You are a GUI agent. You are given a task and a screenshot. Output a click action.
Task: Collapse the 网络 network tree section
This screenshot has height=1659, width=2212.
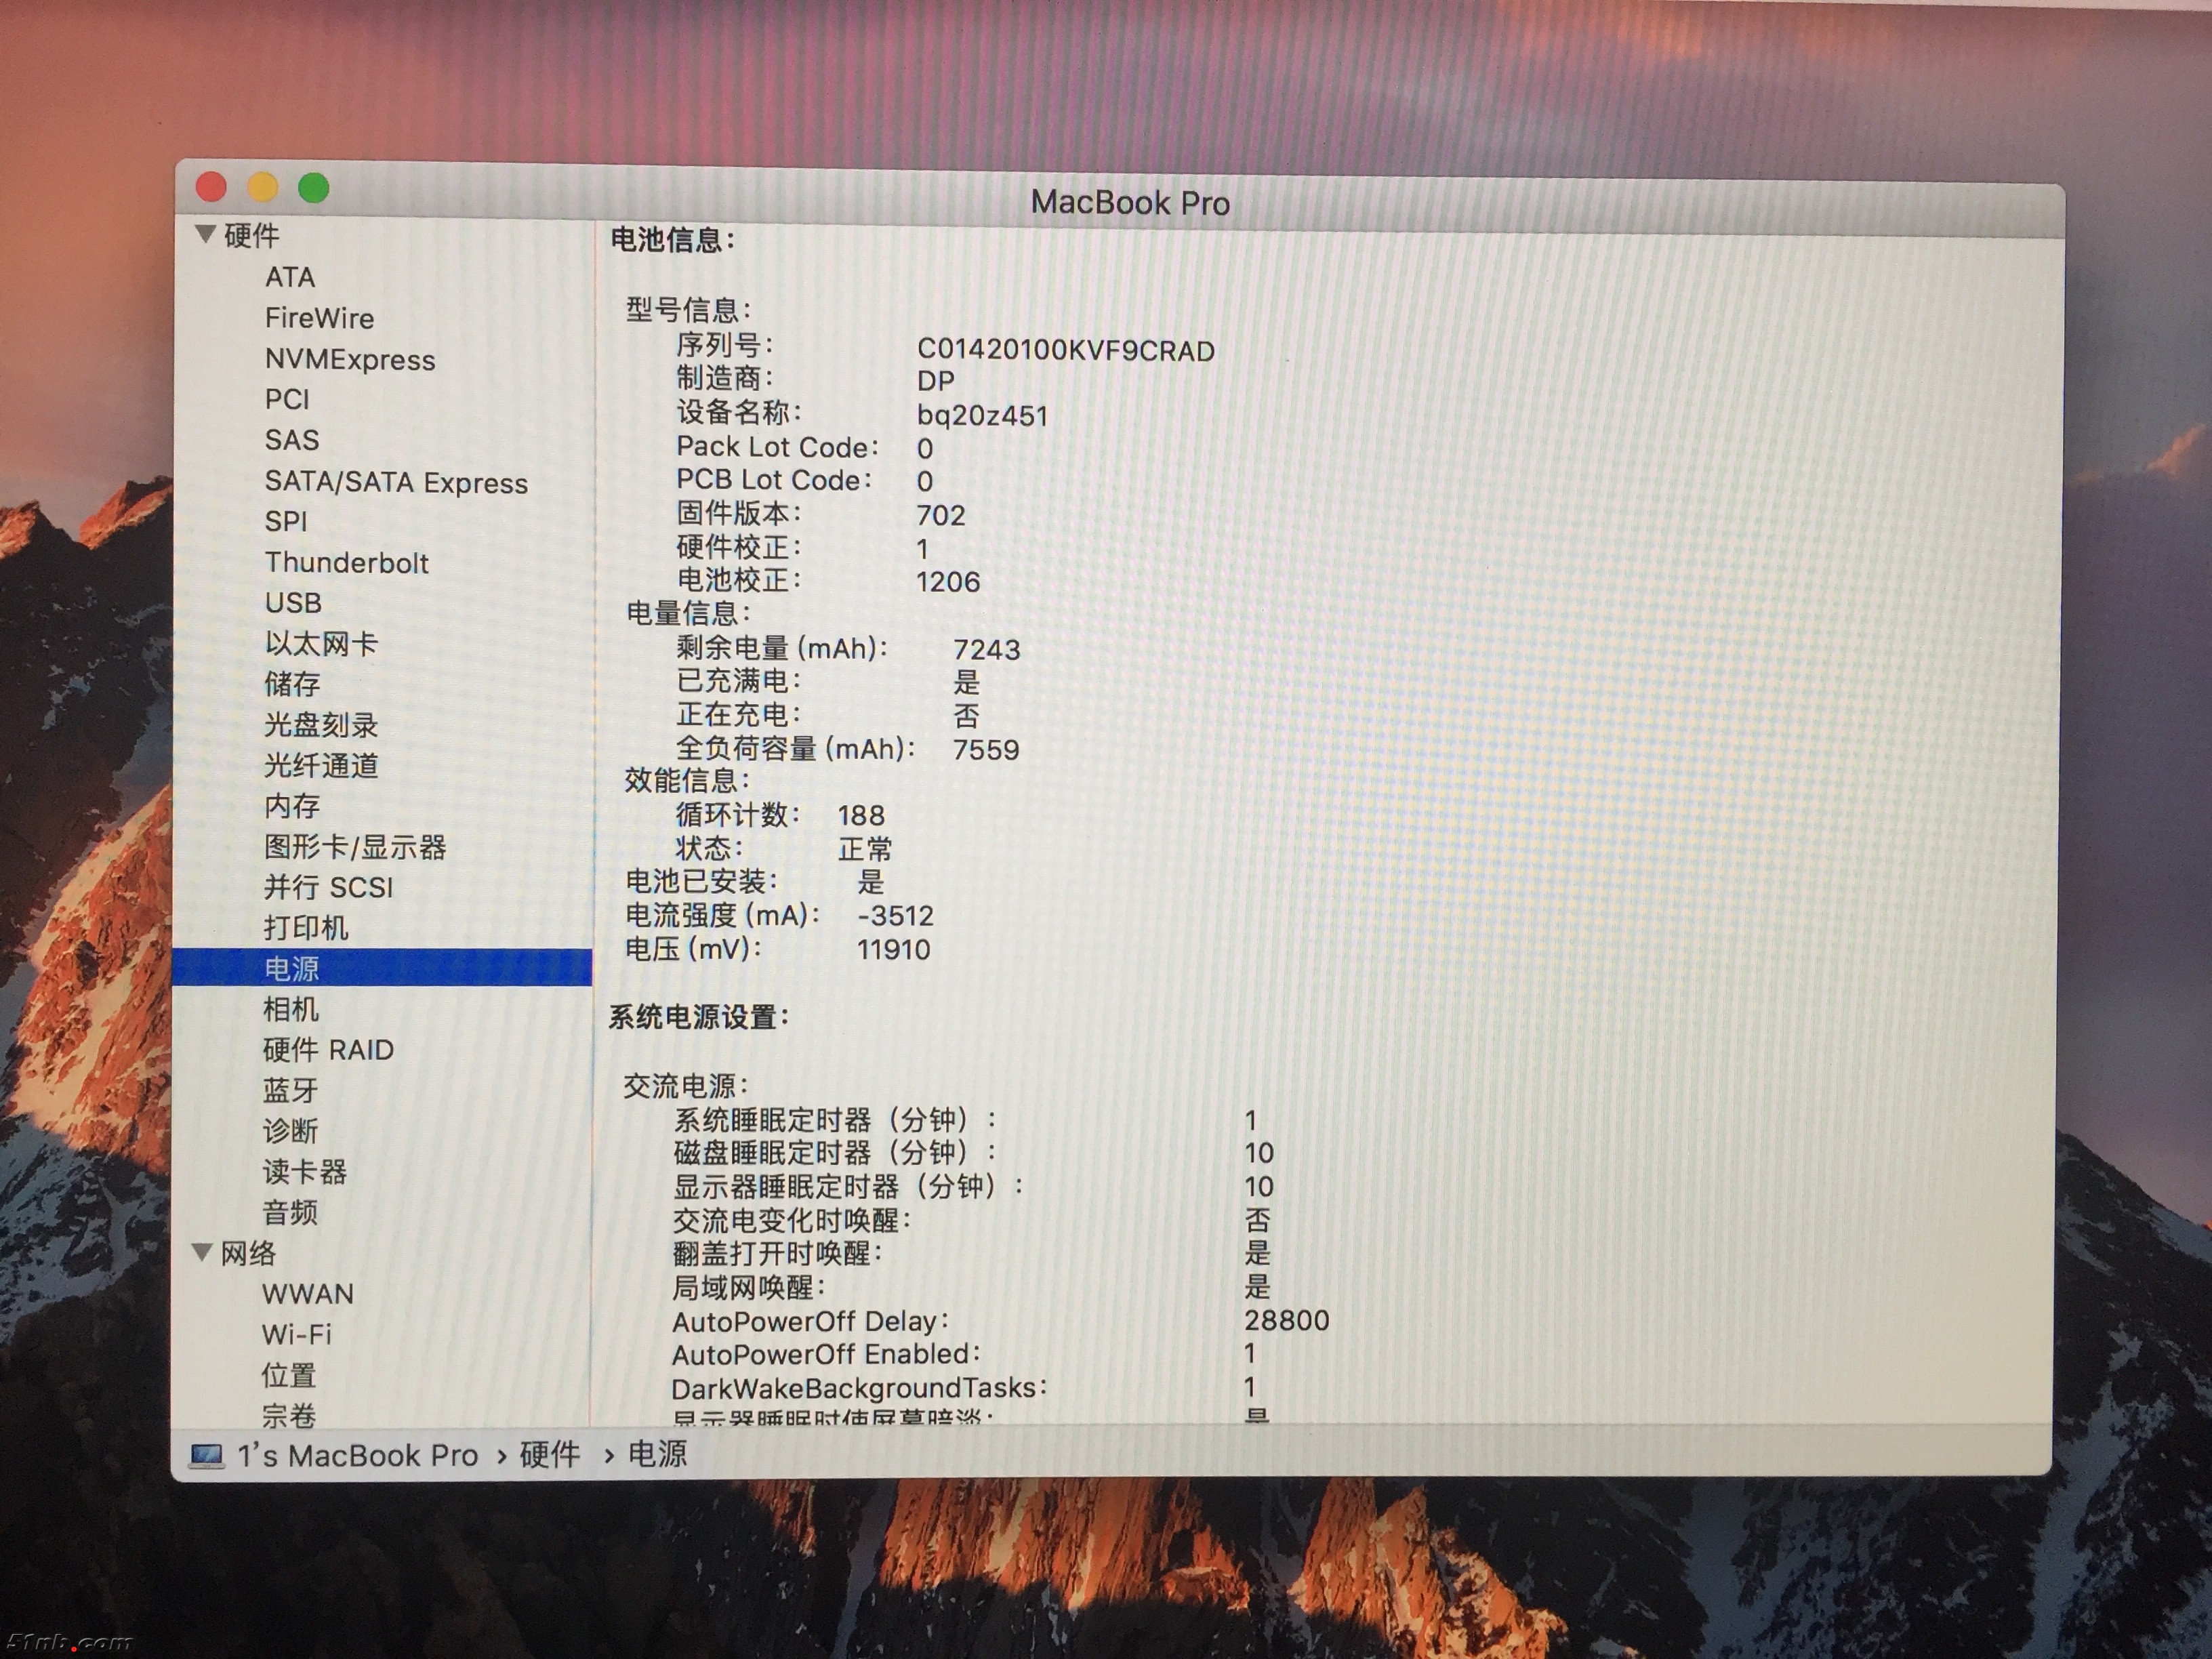202,1252
